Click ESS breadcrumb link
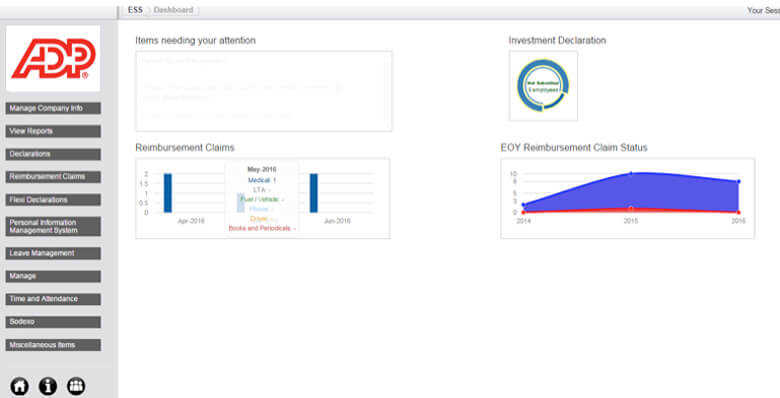 [x=135, y=10]
